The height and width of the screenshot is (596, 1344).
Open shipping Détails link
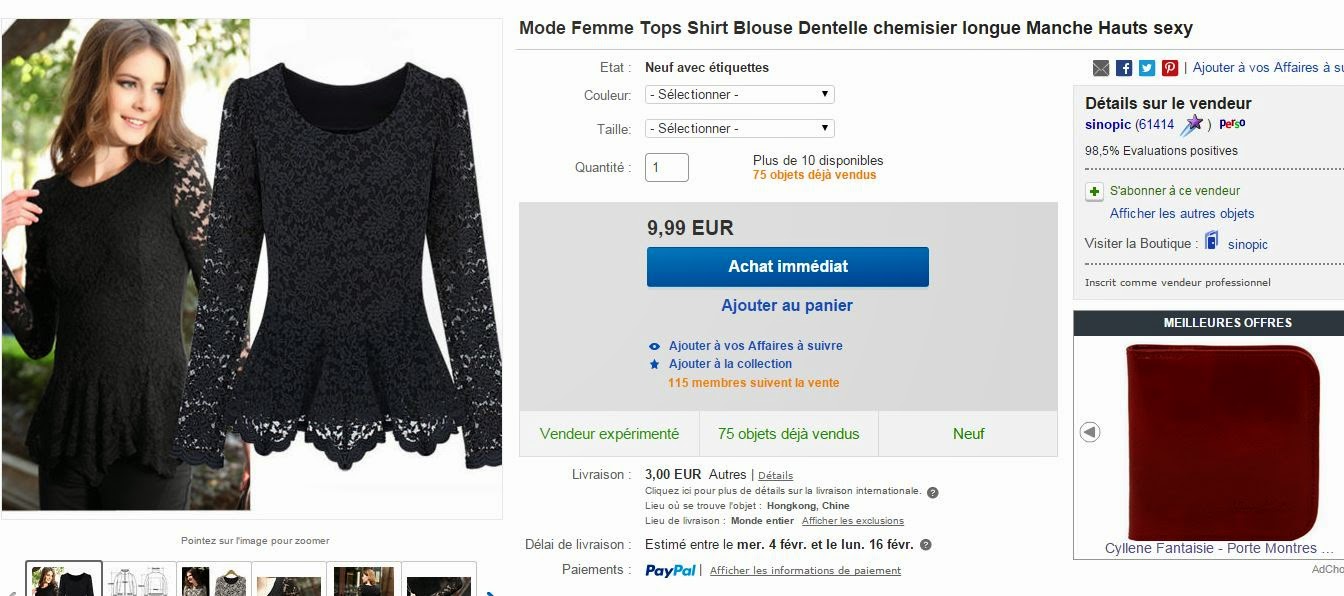coord(775,475)
